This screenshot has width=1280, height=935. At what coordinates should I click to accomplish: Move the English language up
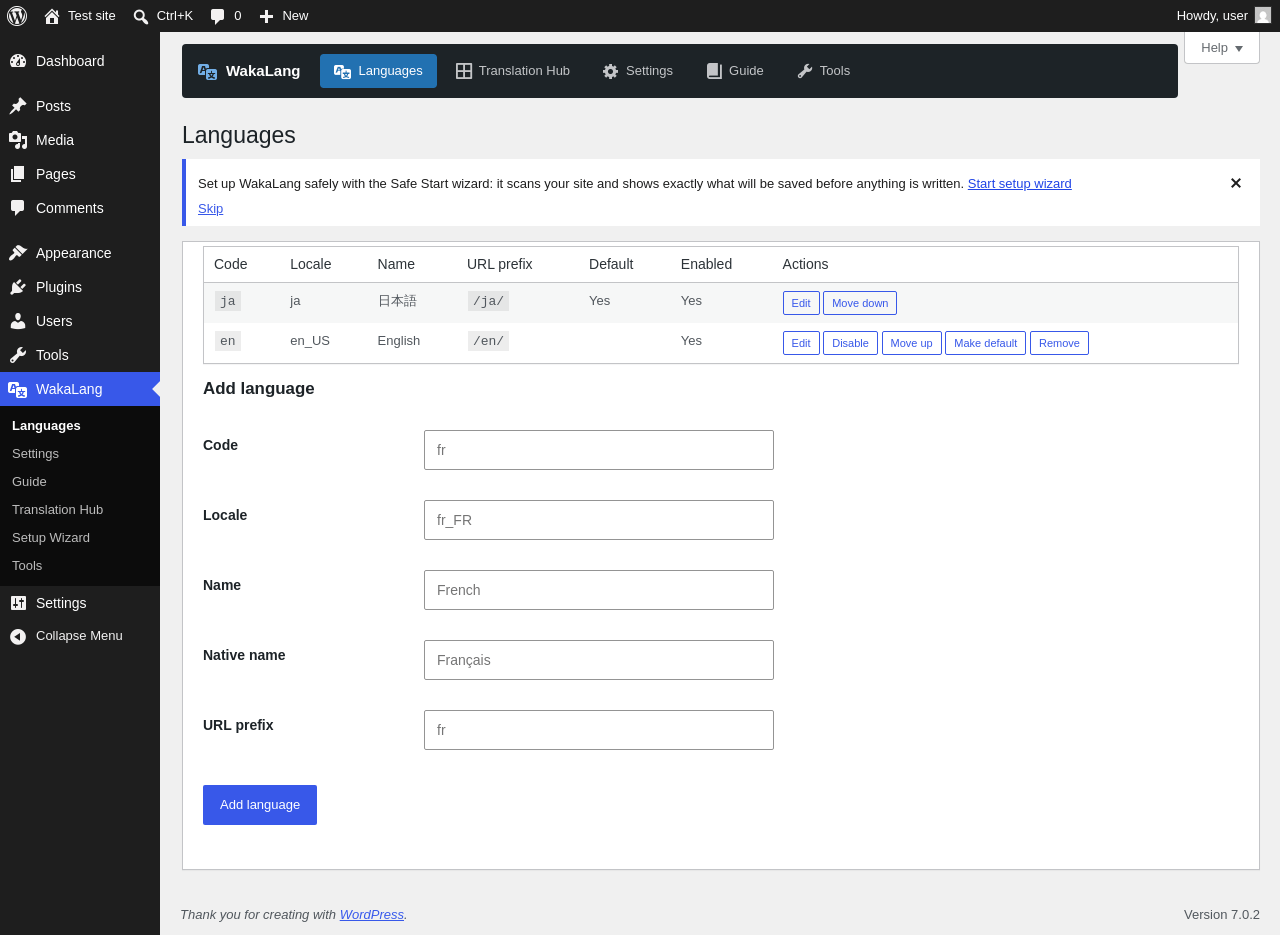coord(912,343)
